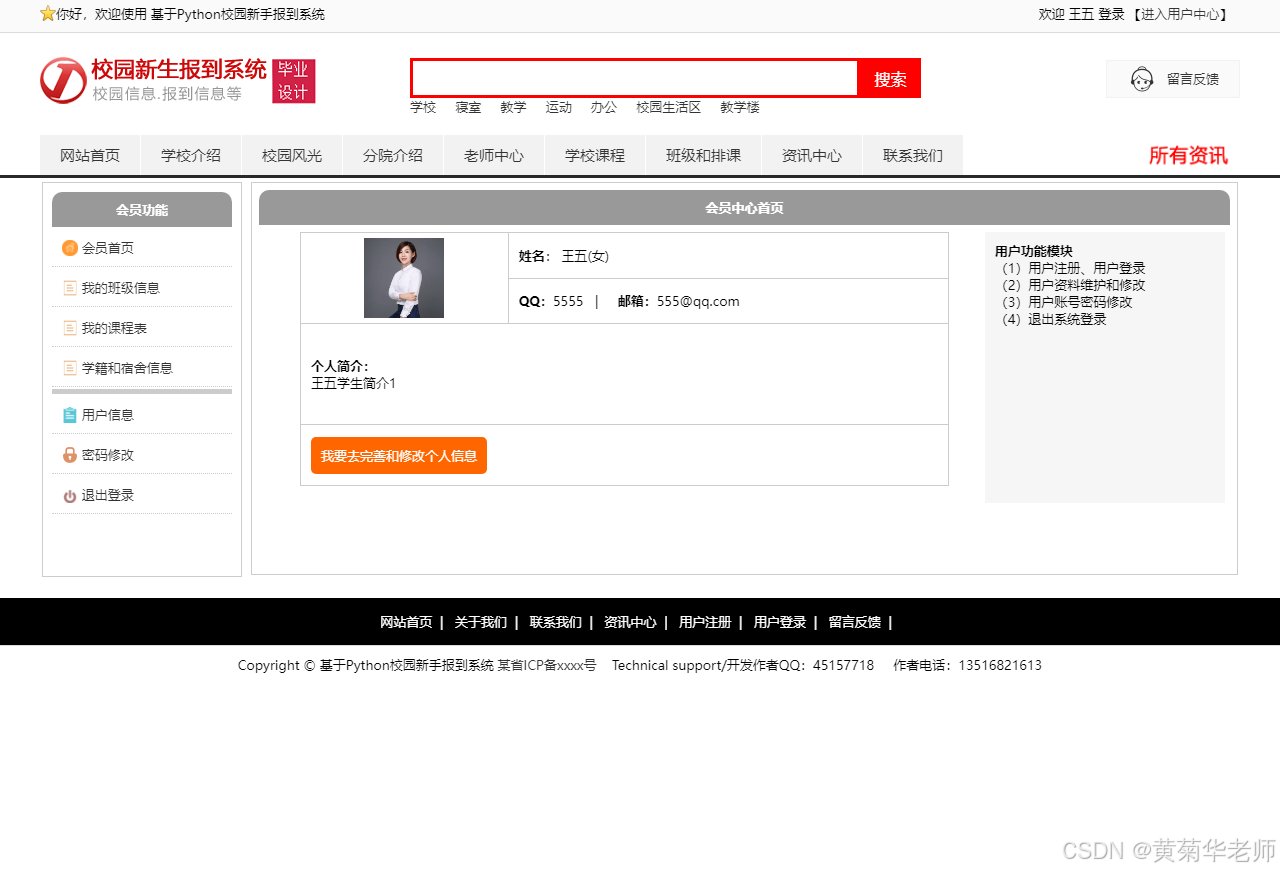This screenshot has width=1280, height=872.
Task: Click the 办公 search keyword link
Action: click(604, 107)
